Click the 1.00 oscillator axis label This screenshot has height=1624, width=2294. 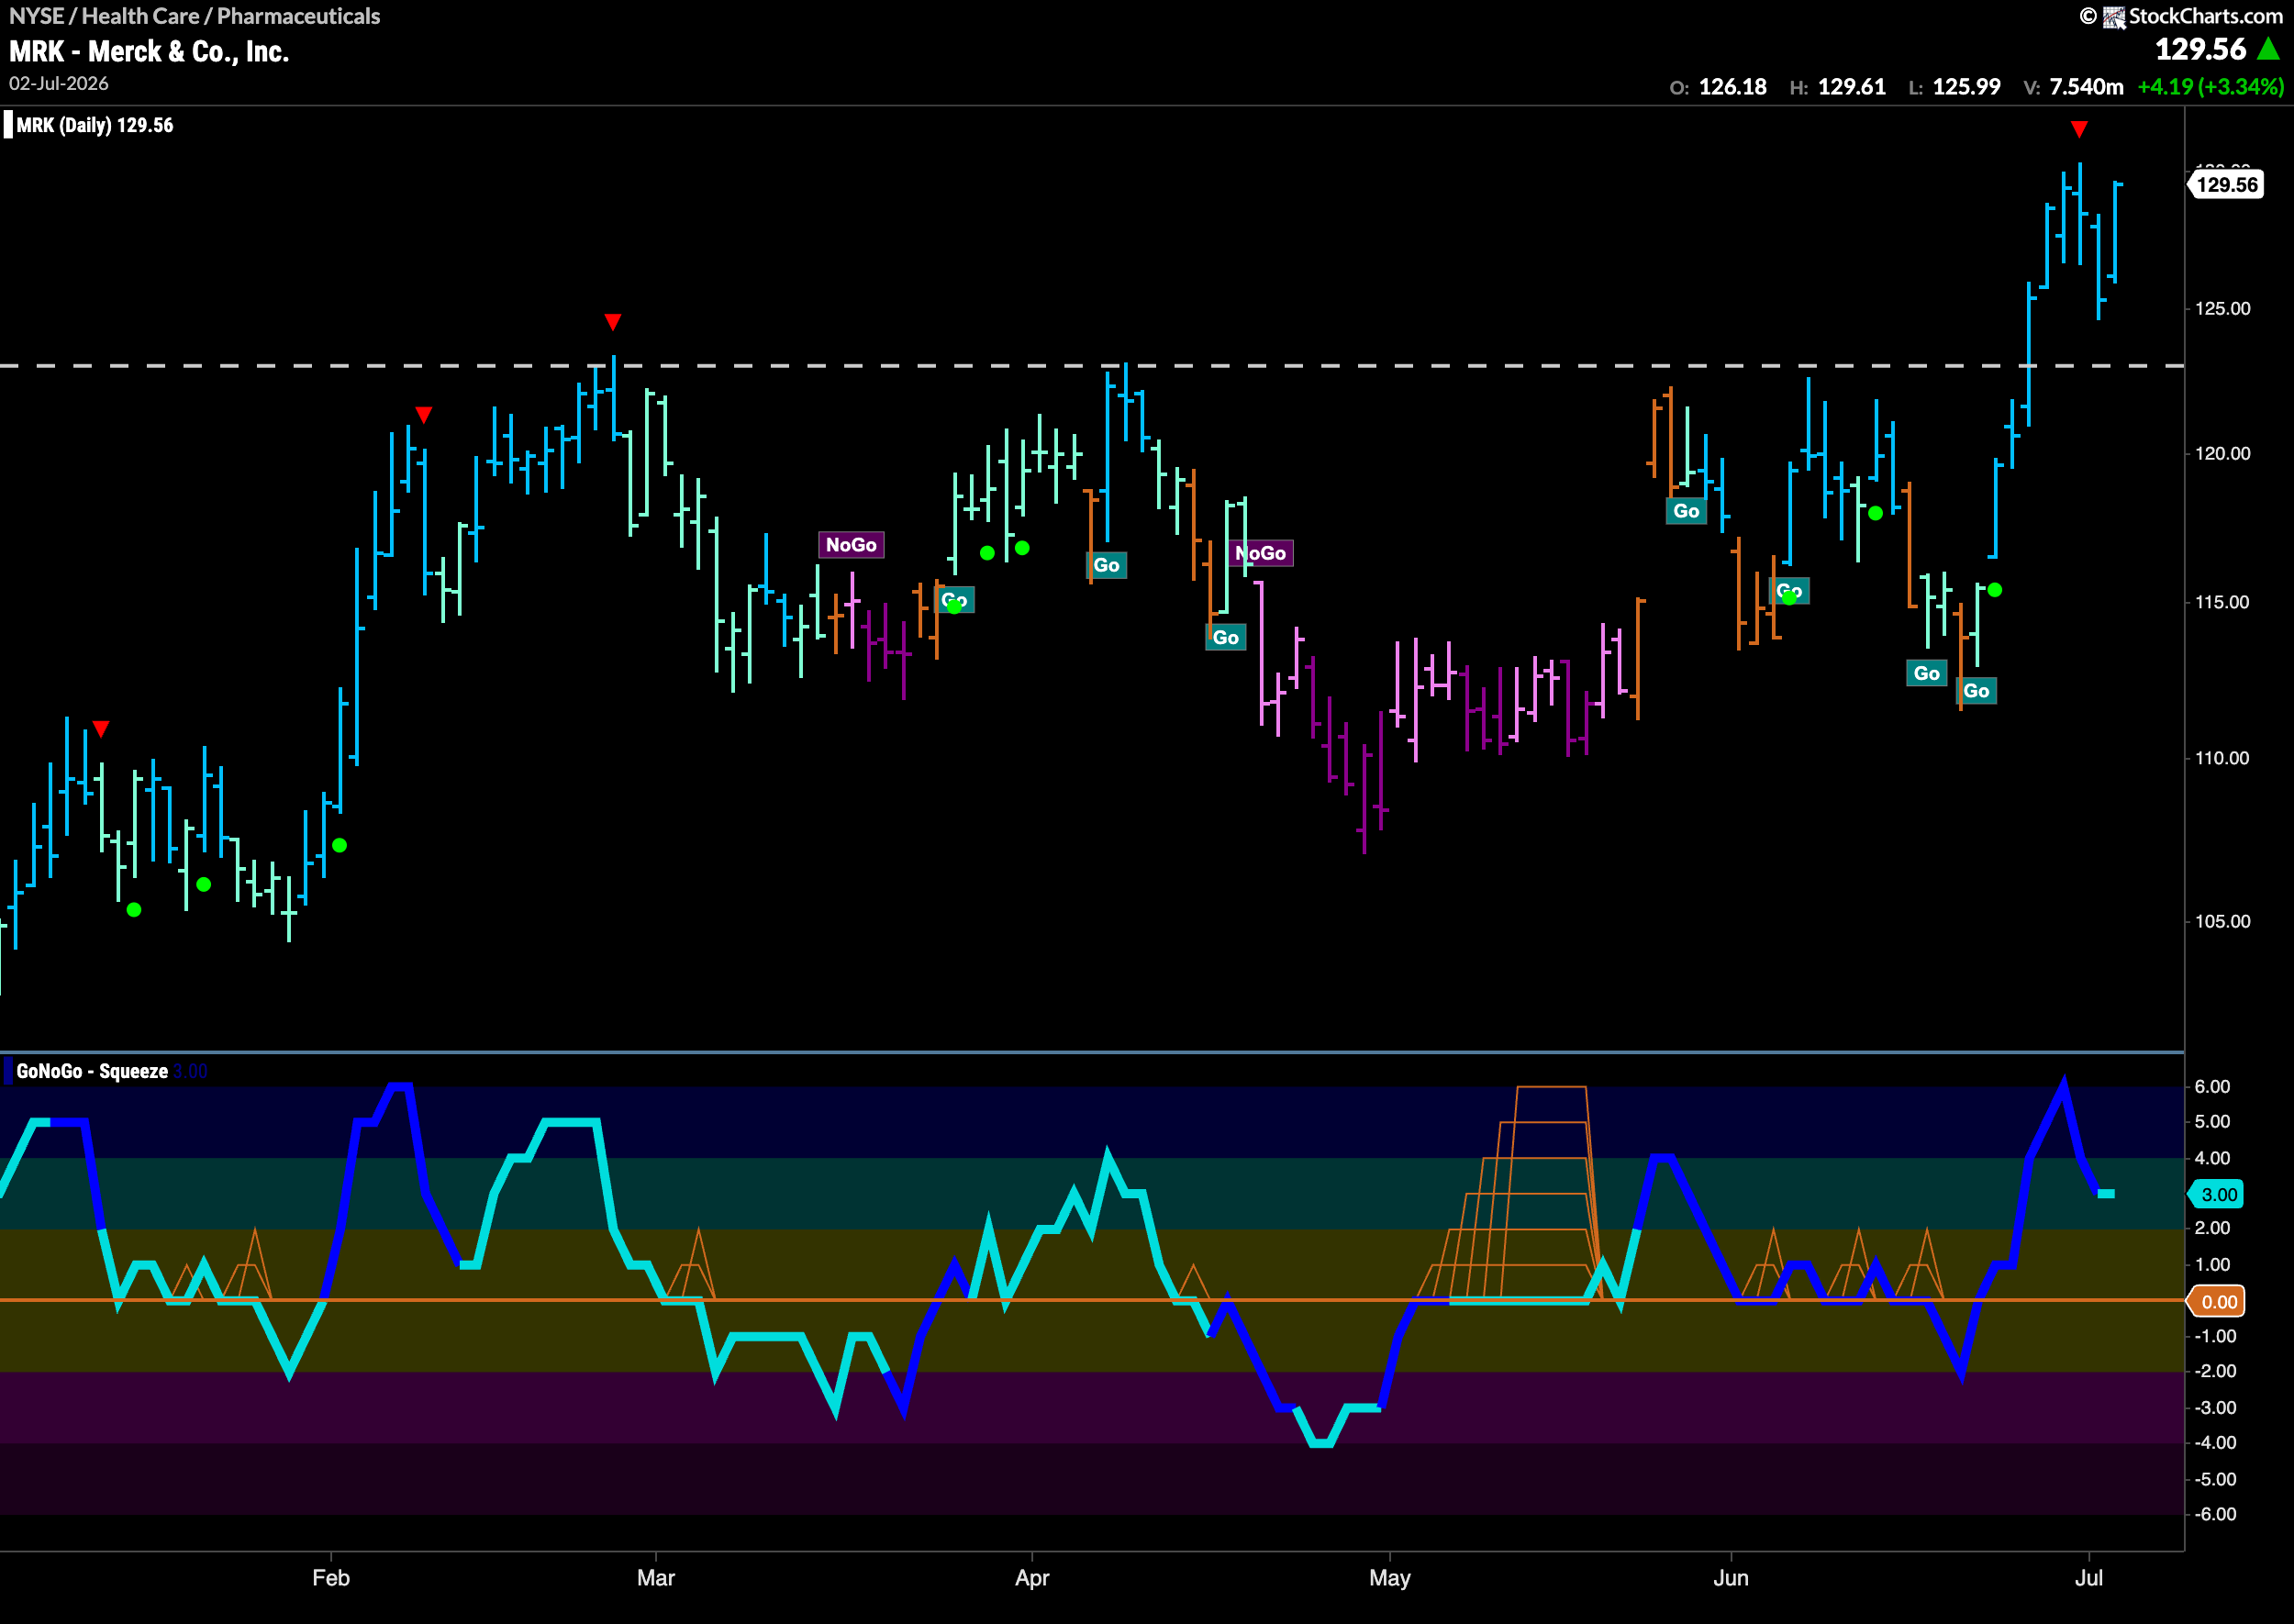coord(2212,1265)
